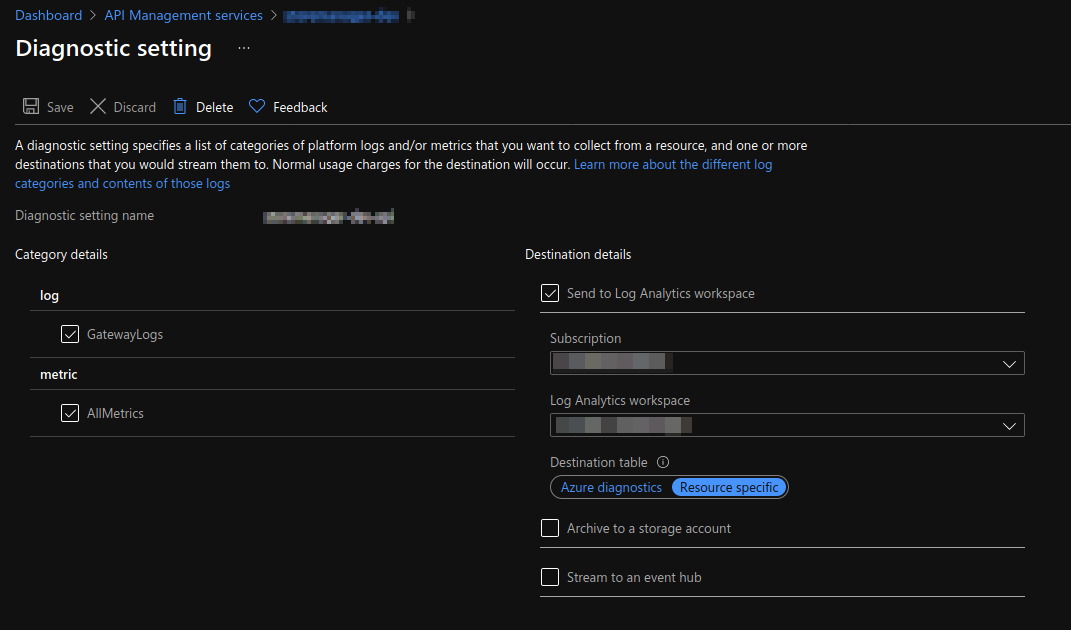Viewport: 1071px width, 630px height.
Task: Uncheck the AllMetrics category
Action: [70, 413]
